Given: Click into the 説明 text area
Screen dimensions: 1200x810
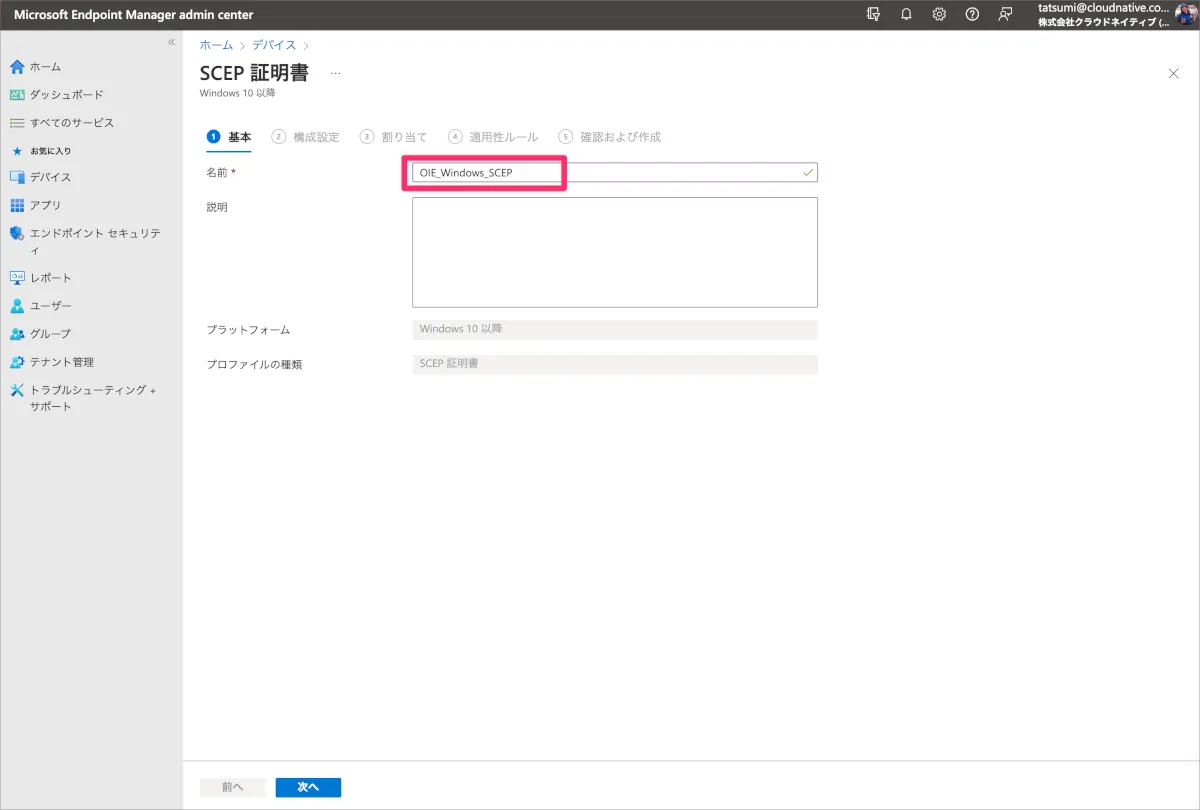Looking at the screenshot, I should [x=614, y=252].
